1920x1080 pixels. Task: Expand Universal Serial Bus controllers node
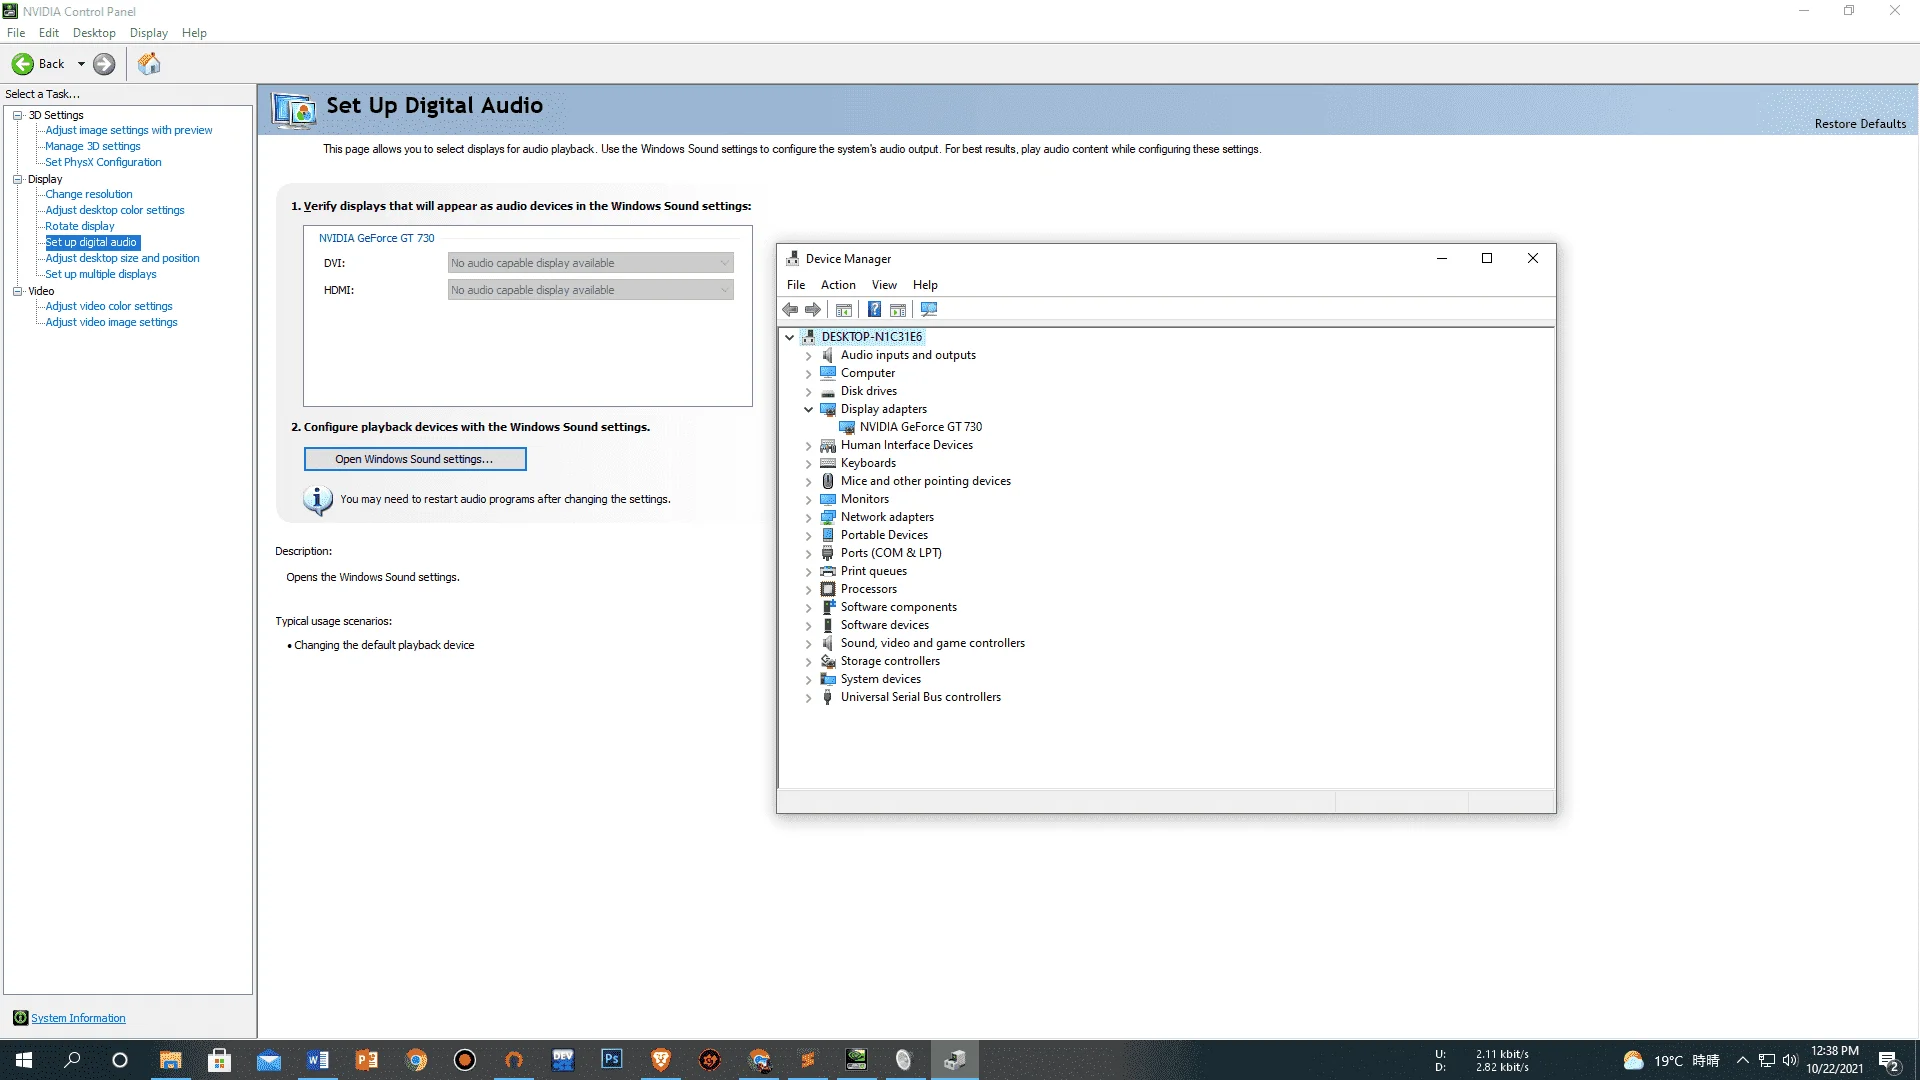tap(809, 697)
